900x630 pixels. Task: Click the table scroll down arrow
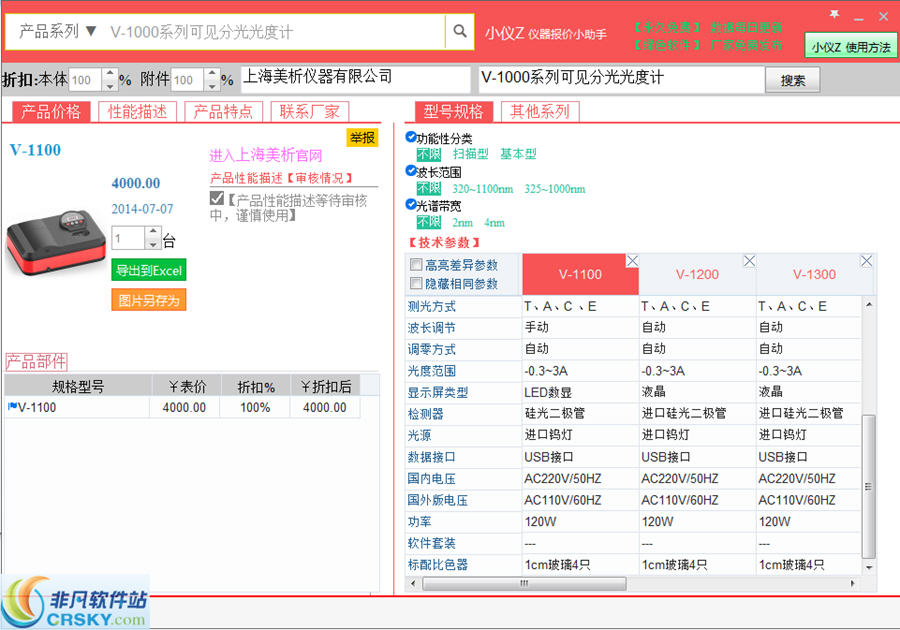click(x=868, y=567)
